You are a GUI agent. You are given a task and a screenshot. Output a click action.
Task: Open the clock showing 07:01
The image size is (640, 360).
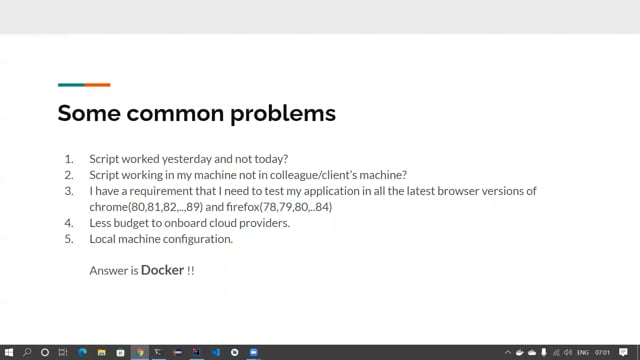[602, 352]
